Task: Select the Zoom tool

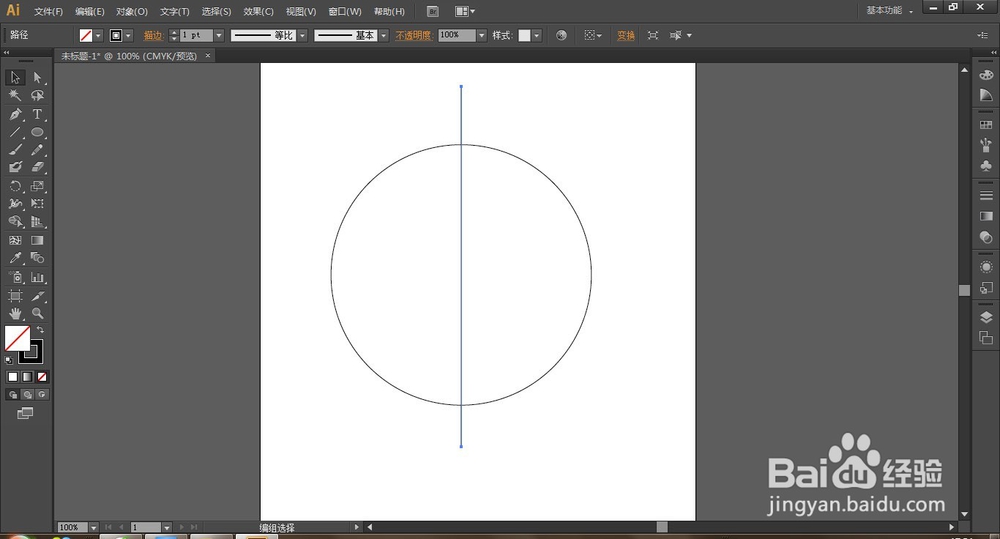Action: 37,313
